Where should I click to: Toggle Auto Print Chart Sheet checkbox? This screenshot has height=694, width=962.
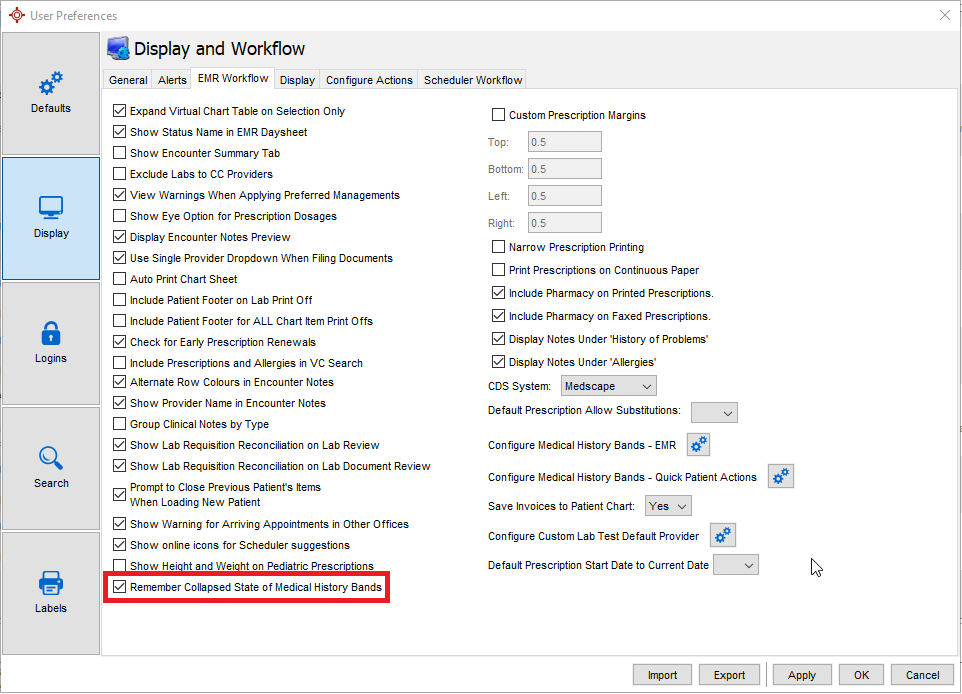coord(120,279)
